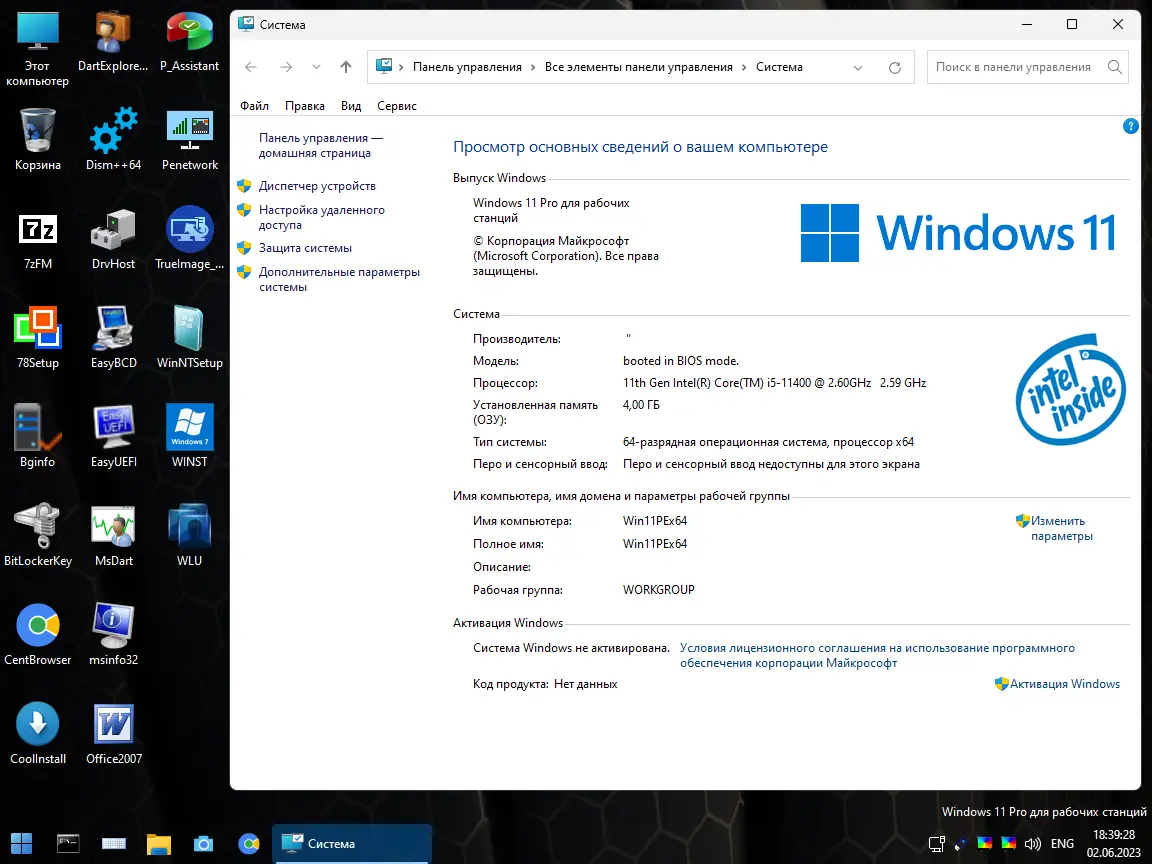Go back in navigation history

[251, 67]
